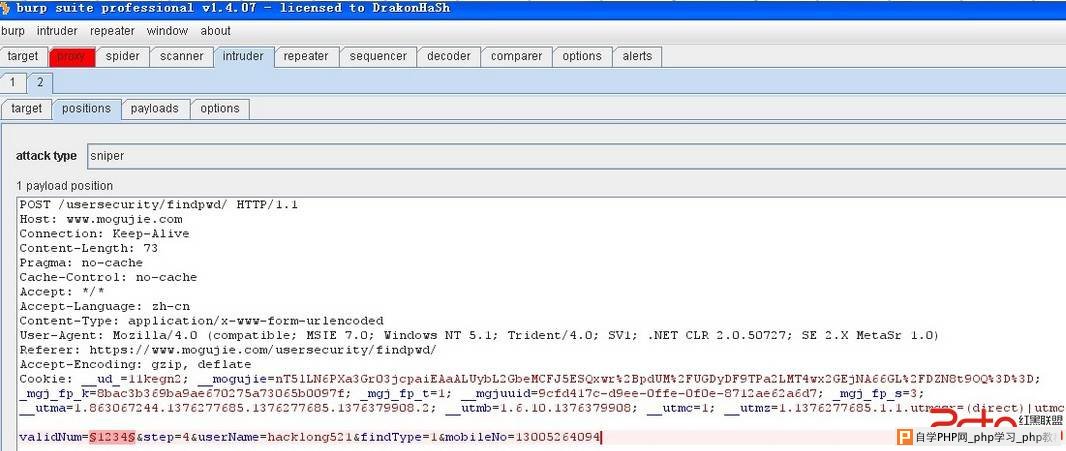
Task: Switch to the decoder tab
Action: point(449,56)
